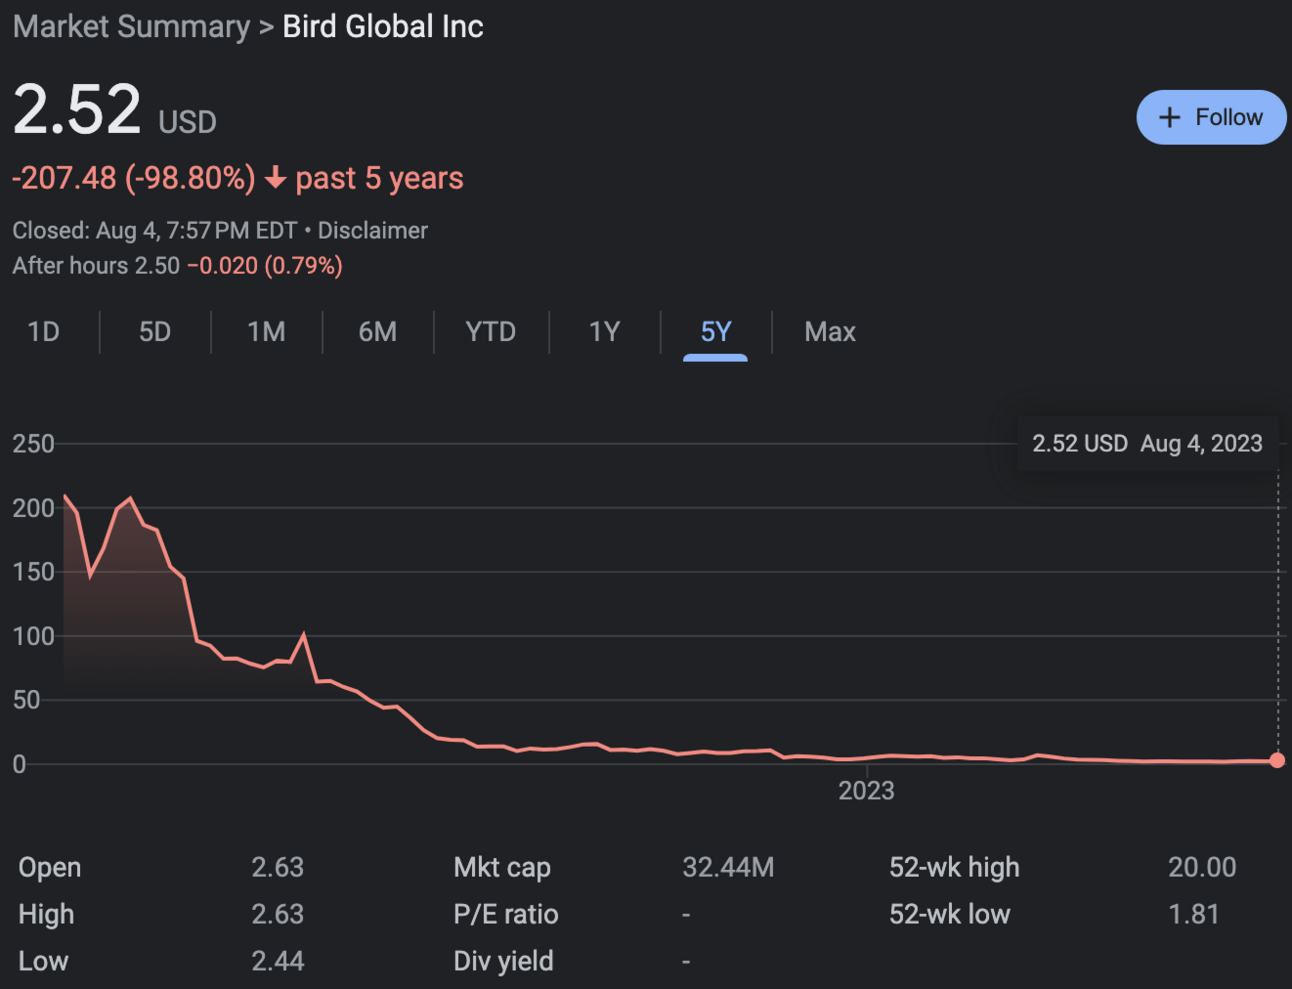Image resolution: width=1292 pixels, height=989 pixels.
Task: Show the YTD chart range
Action: pyautogui.click(x=490, y=332)
